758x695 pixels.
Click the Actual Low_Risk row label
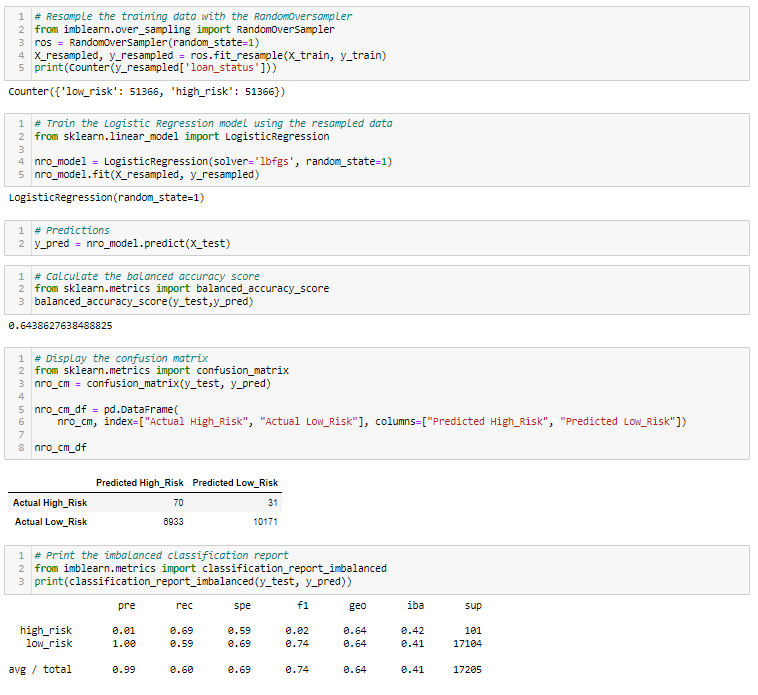(x=51, y=522)
